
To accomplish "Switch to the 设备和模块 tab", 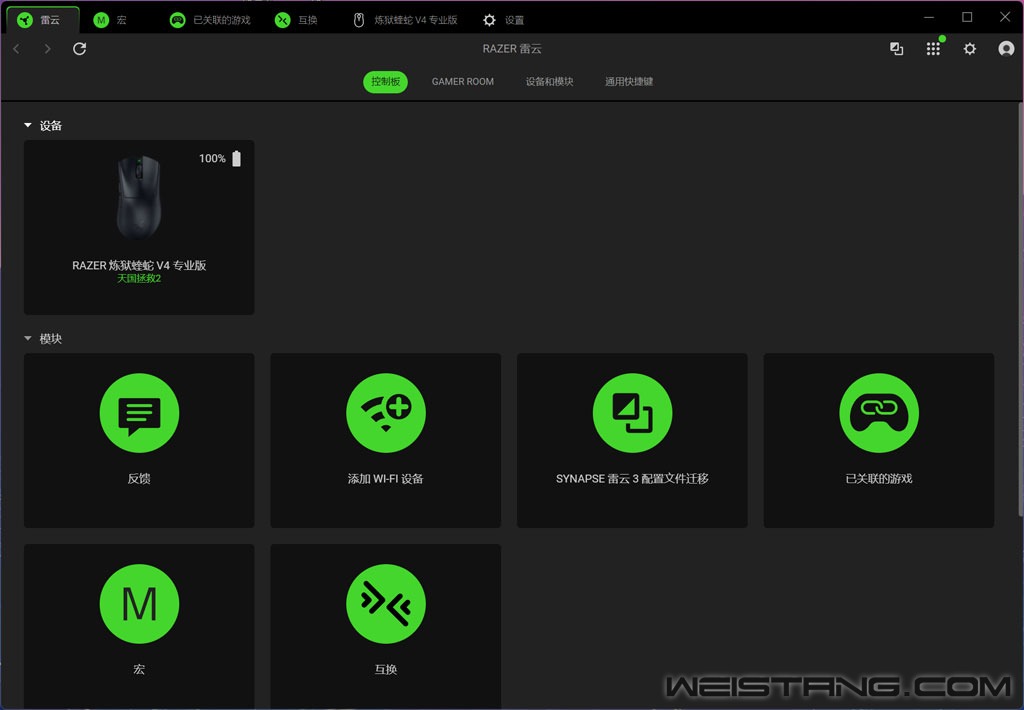I will (x=549, y=82).
